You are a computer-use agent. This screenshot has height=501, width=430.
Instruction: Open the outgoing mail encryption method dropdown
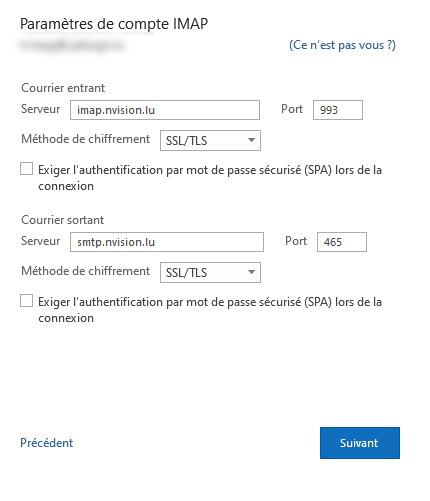click(x=210, y=273)
